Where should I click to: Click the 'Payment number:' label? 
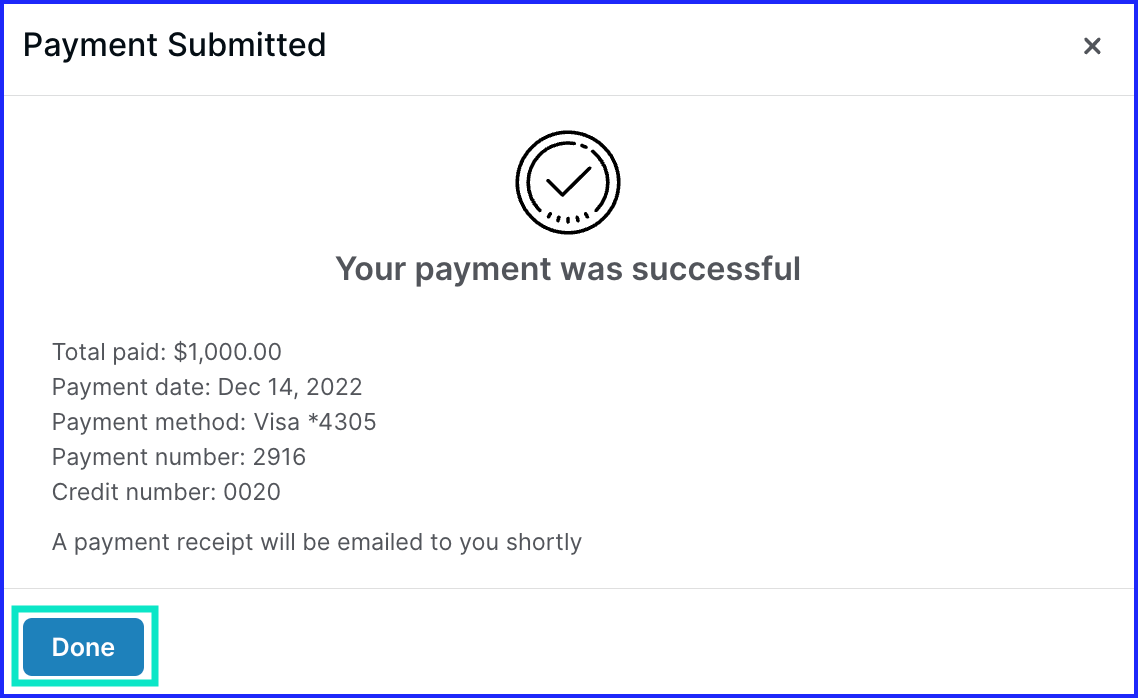click(x=149, y=457)
